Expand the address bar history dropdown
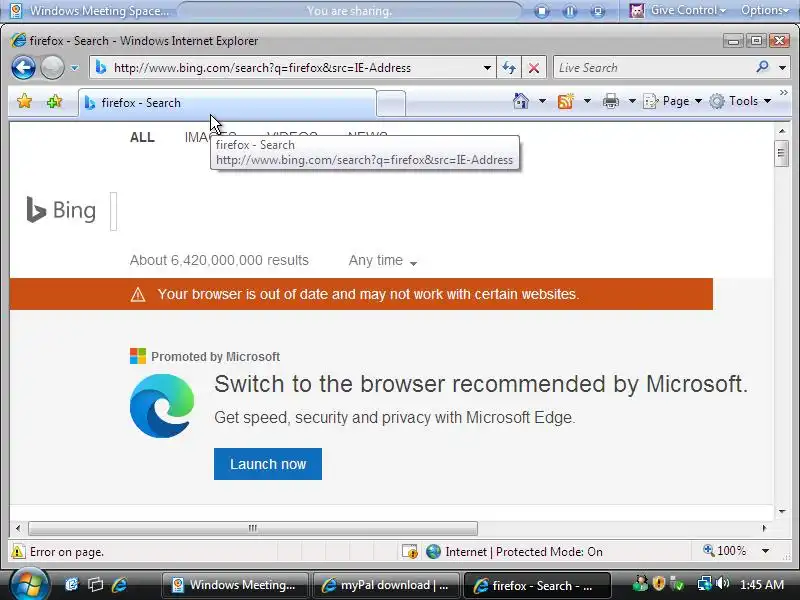800x600 pixels. pyautogui.click(x=487, y=68)
